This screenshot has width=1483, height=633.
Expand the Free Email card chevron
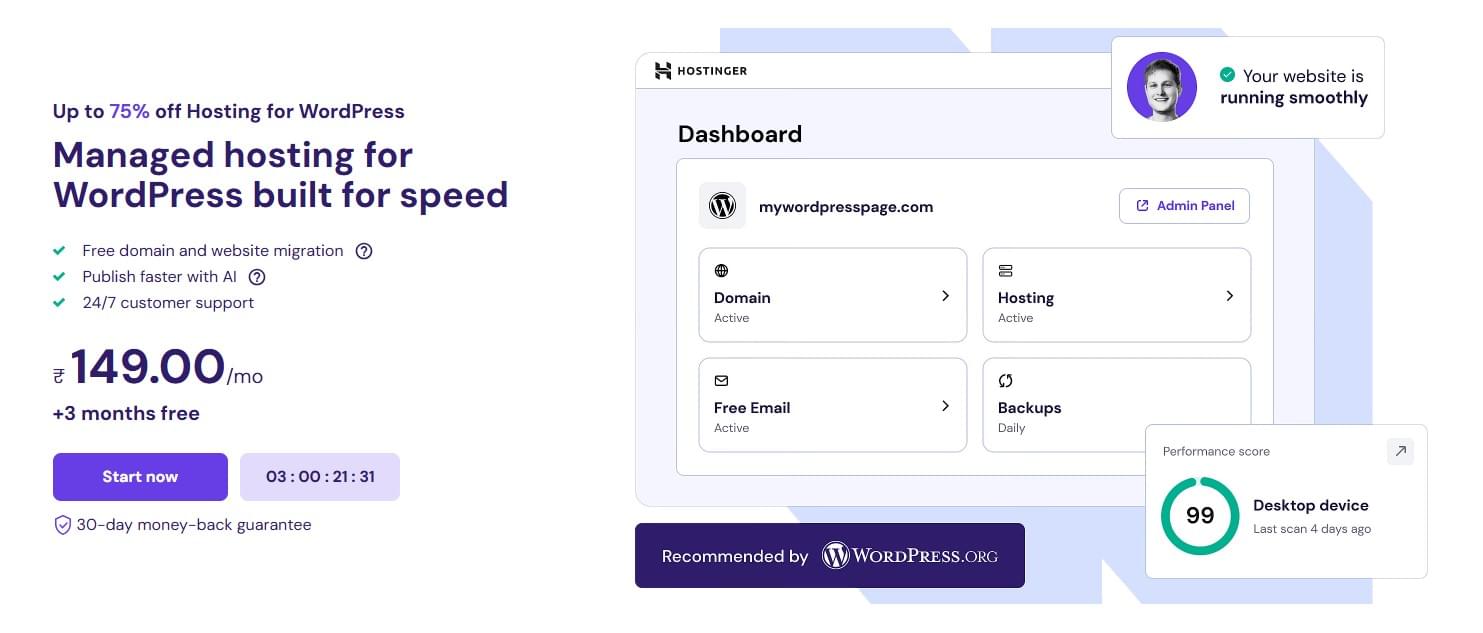(x=945, y=406)
